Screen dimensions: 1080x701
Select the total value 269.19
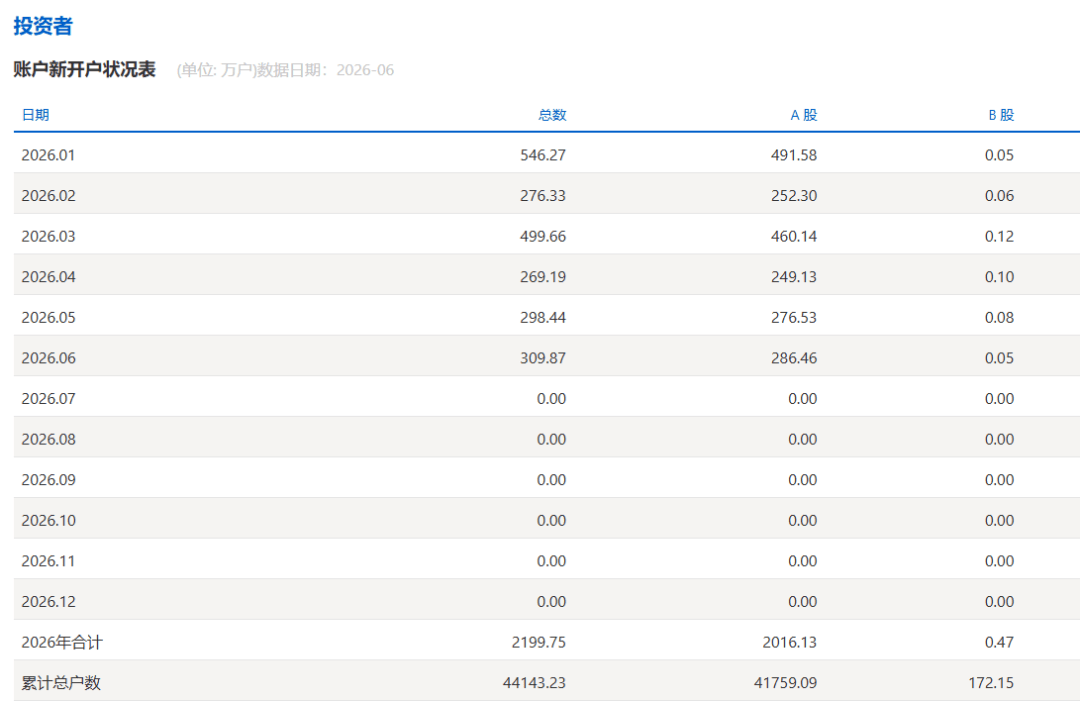tap(543, 277)
